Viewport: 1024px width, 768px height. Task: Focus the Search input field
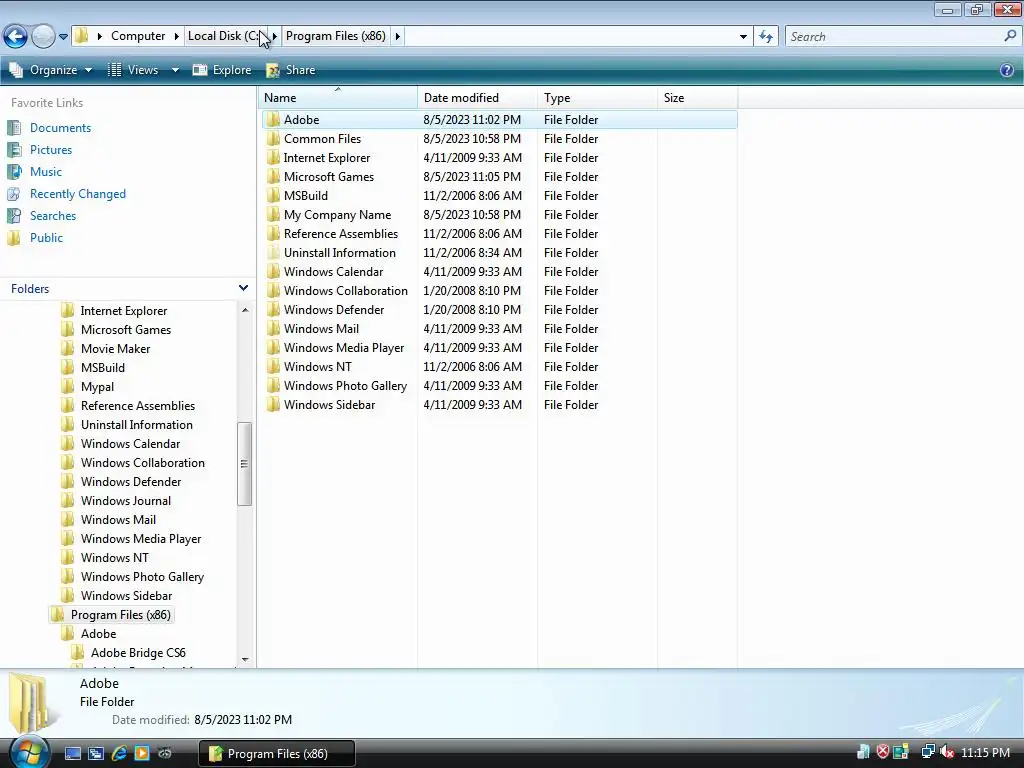[x=895, y=37]
